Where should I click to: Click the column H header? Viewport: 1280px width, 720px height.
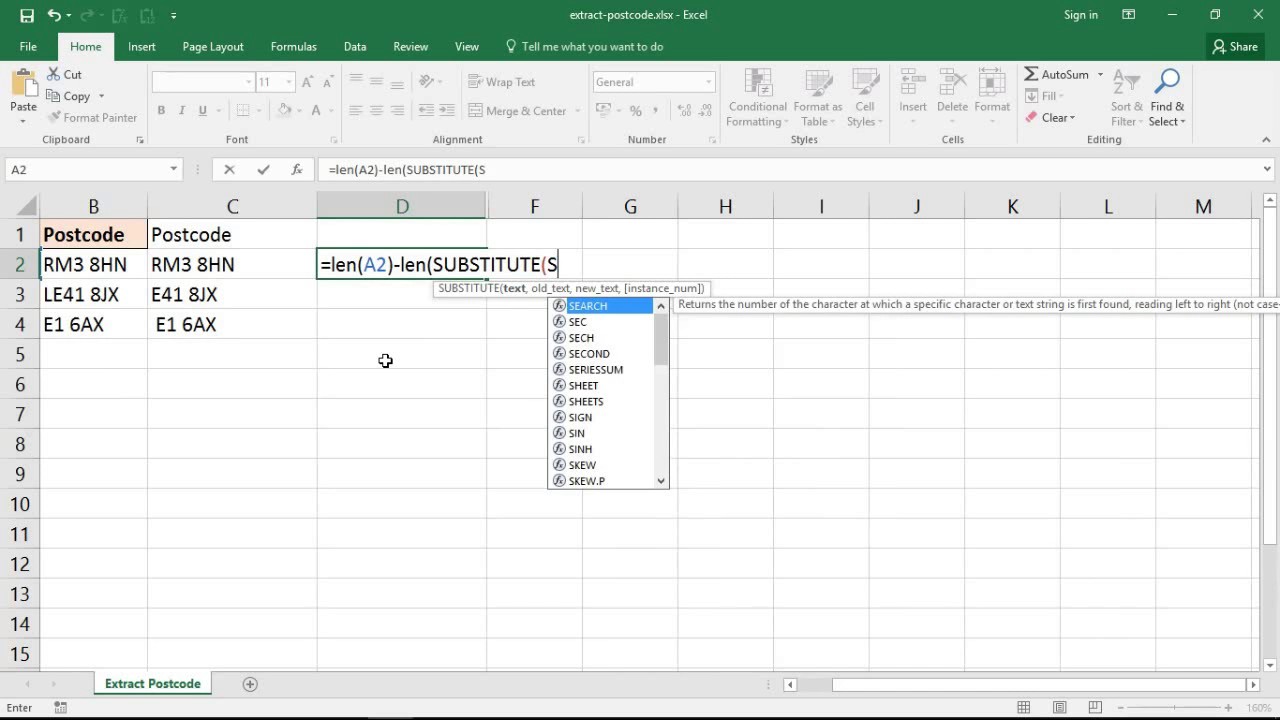pyautogui.click(x=725, y=206)
